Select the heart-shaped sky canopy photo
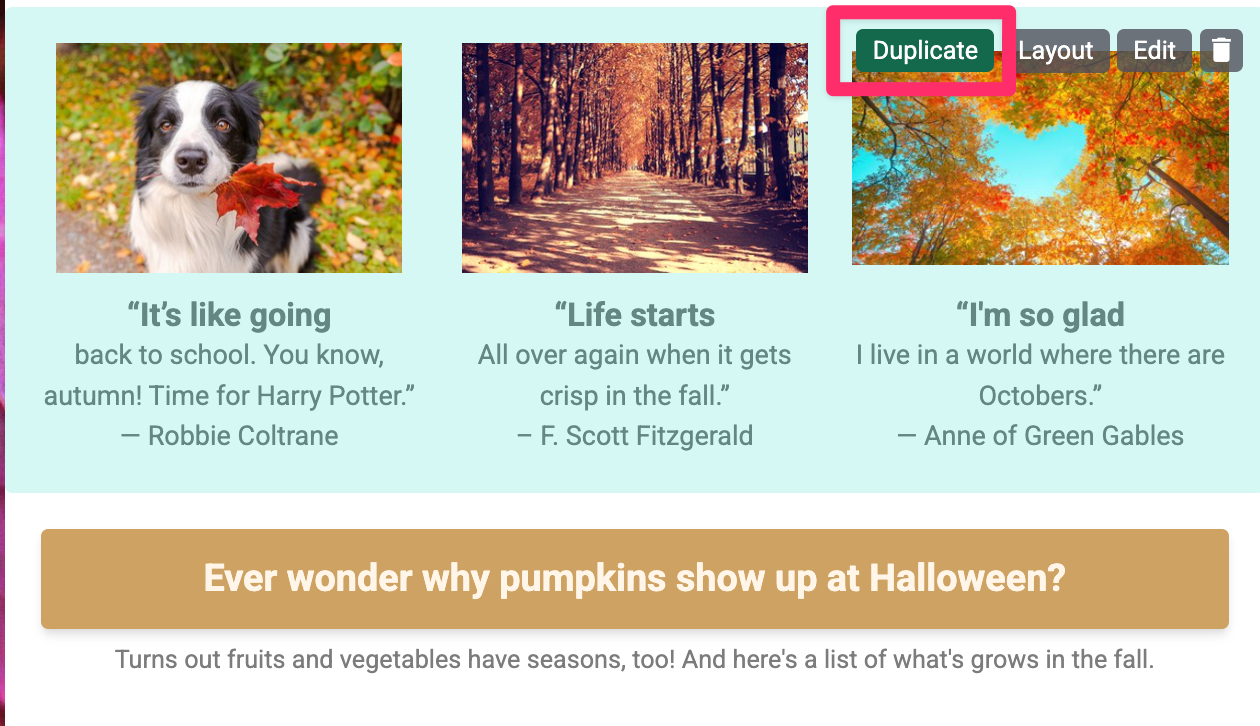This screenshot has height=726, width=1260. tap(1040, 170)
